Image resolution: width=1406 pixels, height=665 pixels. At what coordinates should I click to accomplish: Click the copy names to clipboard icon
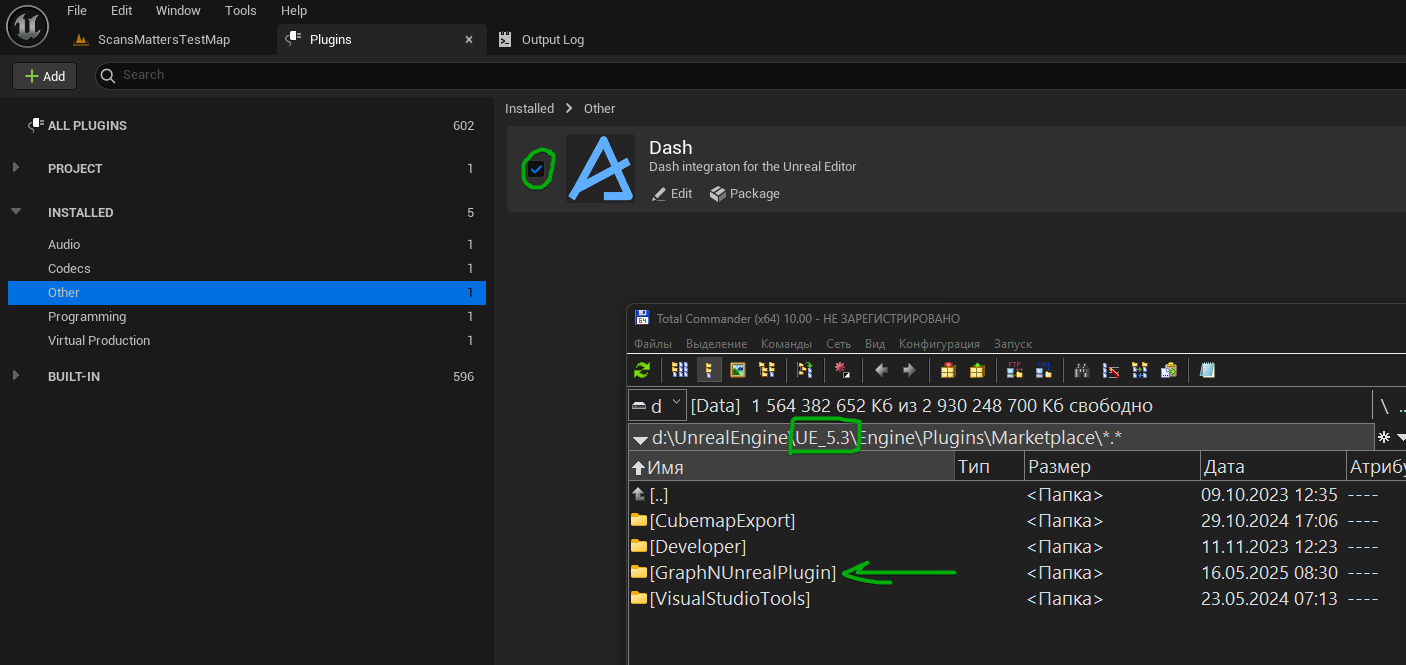point(1168,370)
